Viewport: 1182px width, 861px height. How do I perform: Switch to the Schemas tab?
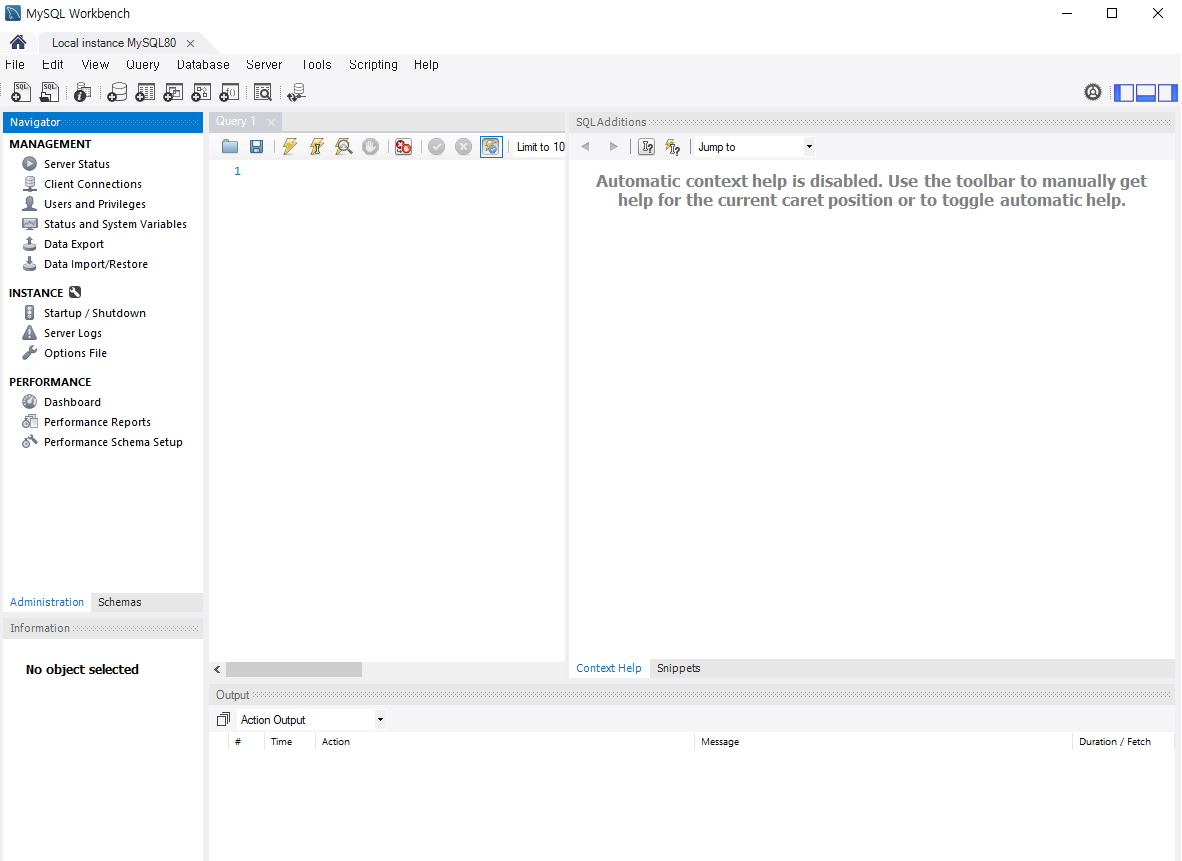tap(119, 602)
